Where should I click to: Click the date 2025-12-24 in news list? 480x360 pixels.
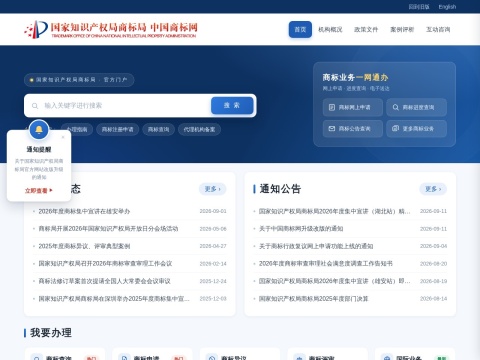(213, 281)
